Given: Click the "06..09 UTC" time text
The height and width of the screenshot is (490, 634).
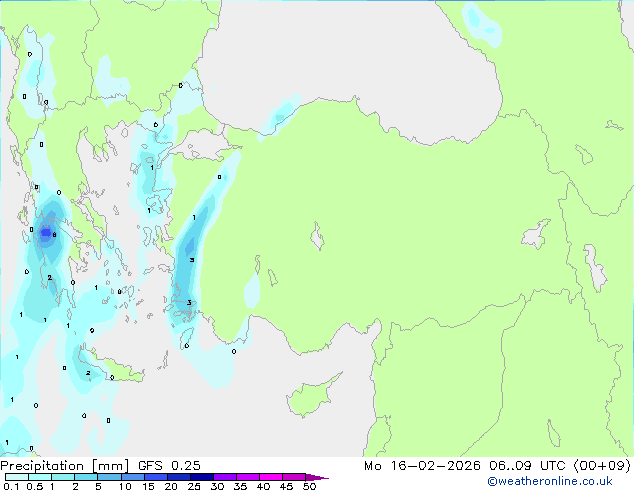Looking at the screenshot, I should pyautogui.click(x=527, y=466).
